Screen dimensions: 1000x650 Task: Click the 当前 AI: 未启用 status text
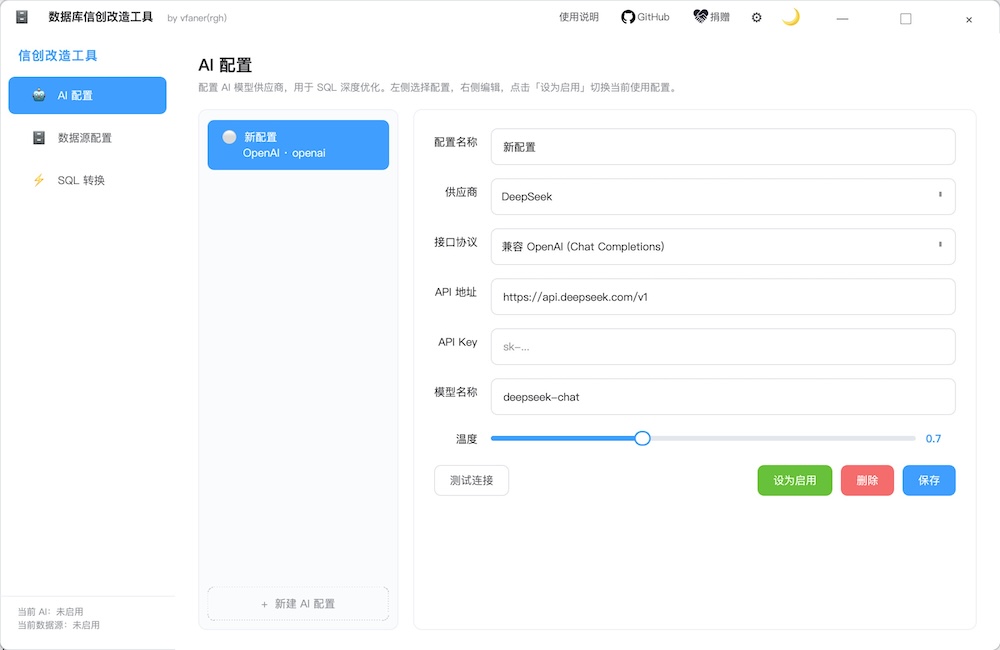click(50, 612)
